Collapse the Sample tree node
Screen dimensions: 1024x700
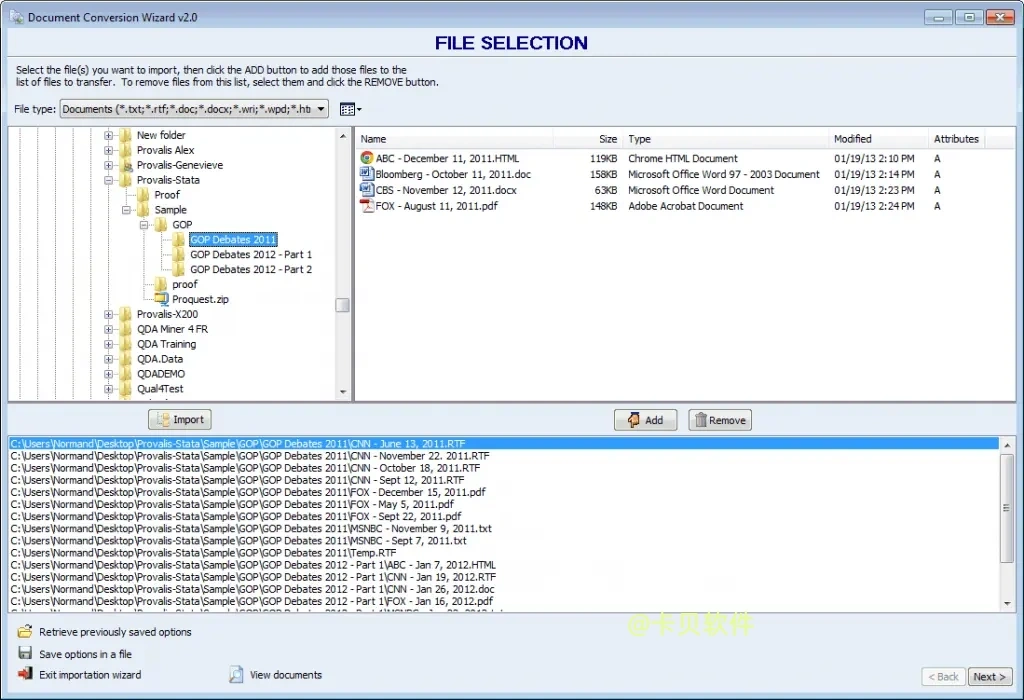point(126,210)
